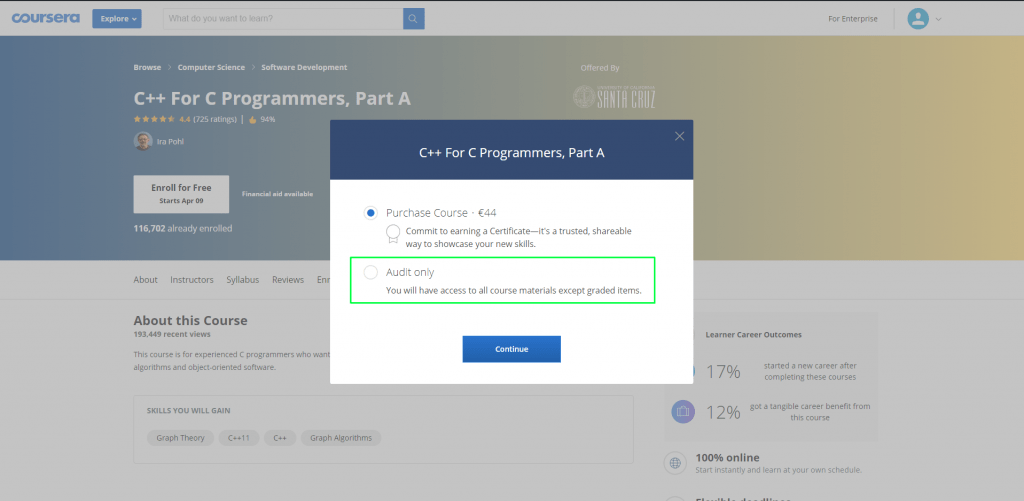Open instructor Ira Pohl's photo
This screenshot has width=1024, height=501.
pos(143,141)
